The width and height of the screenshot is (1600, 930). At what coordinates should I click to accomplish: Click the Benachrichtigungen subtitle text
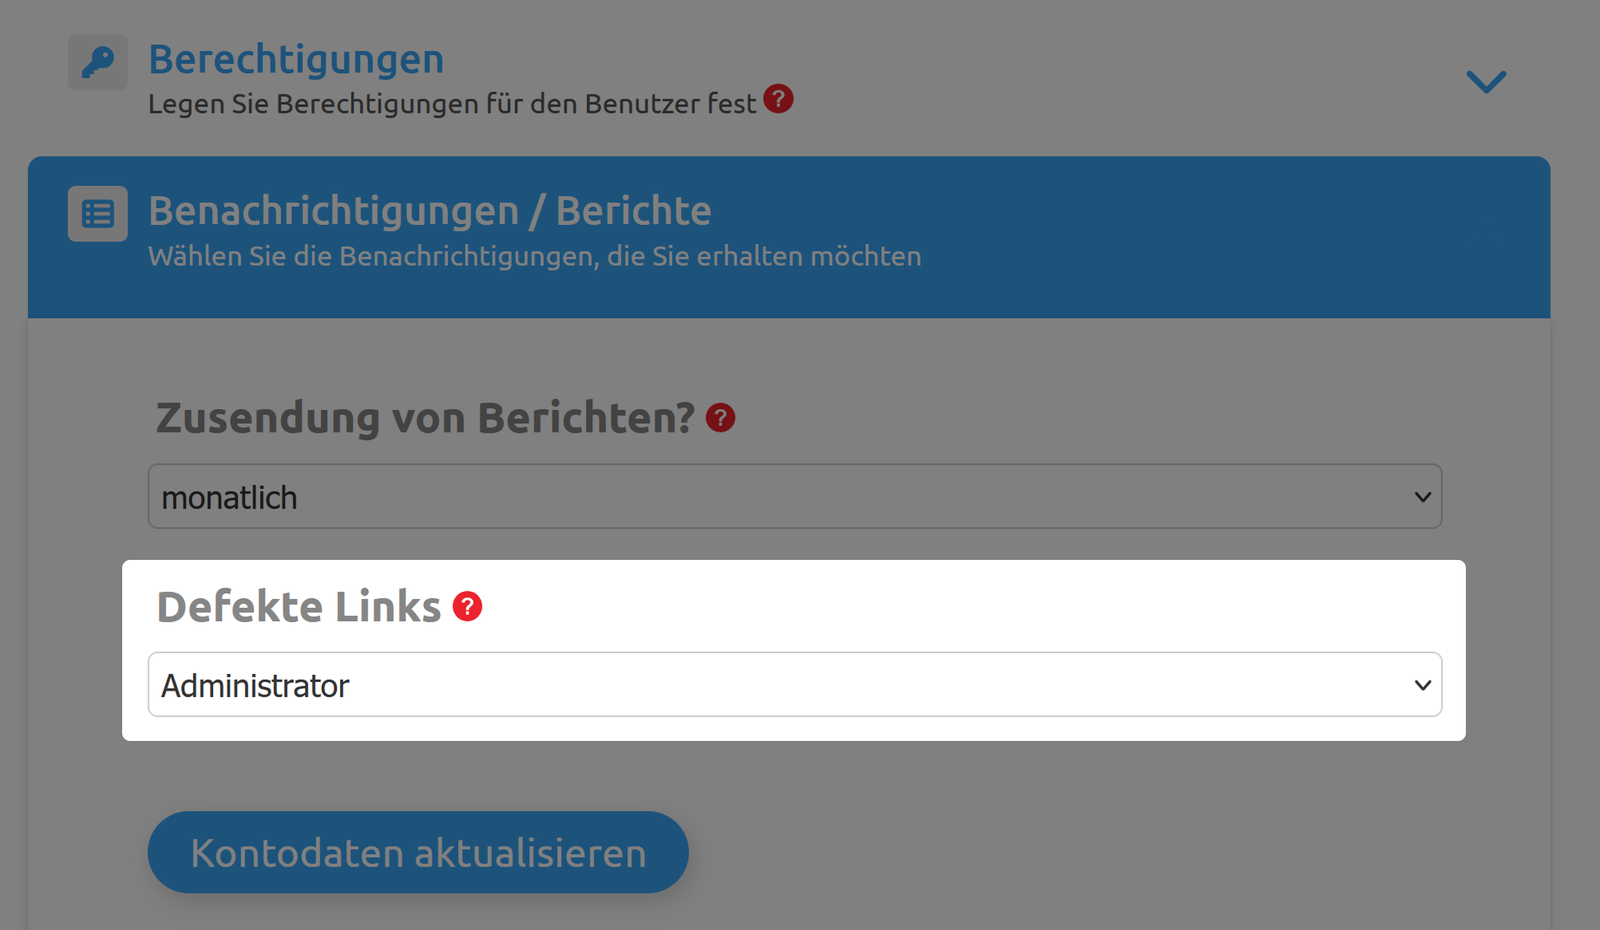(x=534, y=256)
